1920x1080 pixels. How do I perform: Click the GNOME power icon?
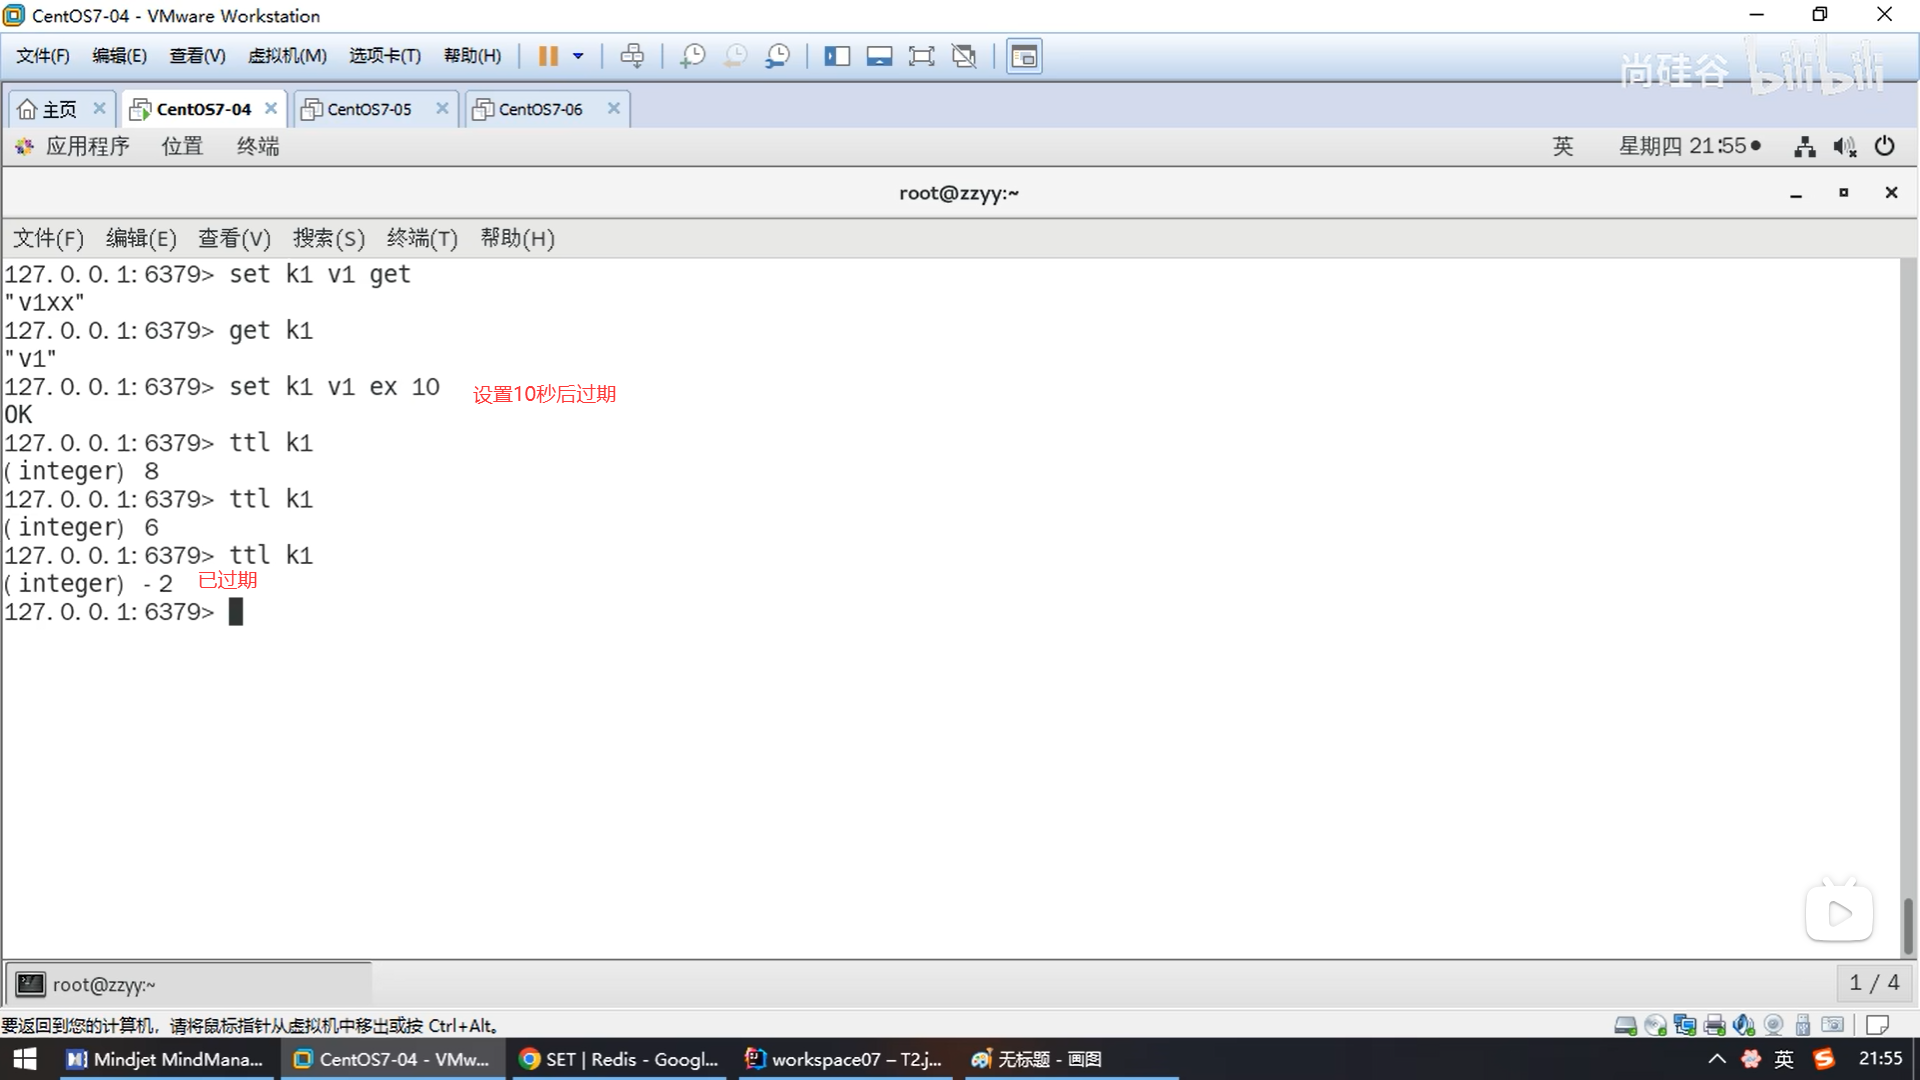pyautogui.click(x=1884, y=146)
